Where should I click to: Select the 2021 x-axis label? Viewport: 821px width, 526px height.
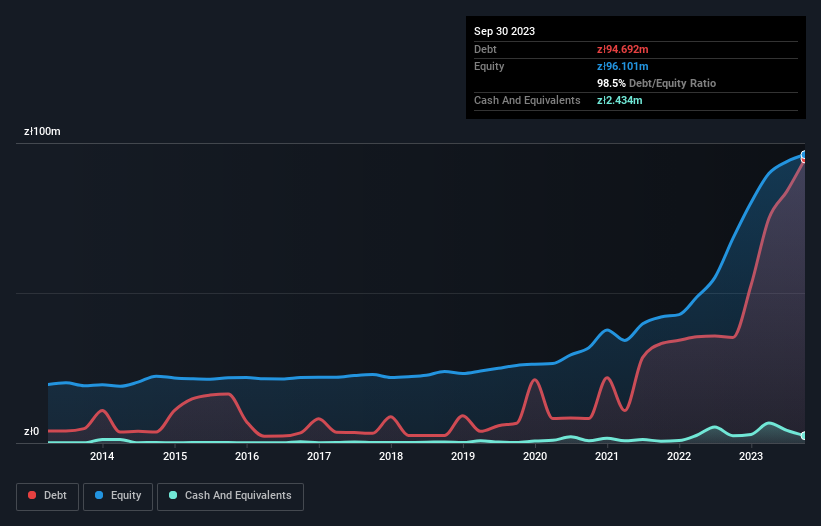607,456
